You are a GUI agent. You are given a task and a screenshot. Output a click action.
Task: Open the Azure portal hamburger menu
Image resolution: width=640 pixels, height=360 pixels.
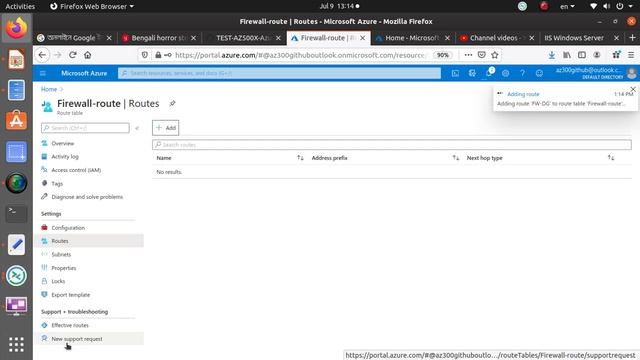[x=43, y=73]
